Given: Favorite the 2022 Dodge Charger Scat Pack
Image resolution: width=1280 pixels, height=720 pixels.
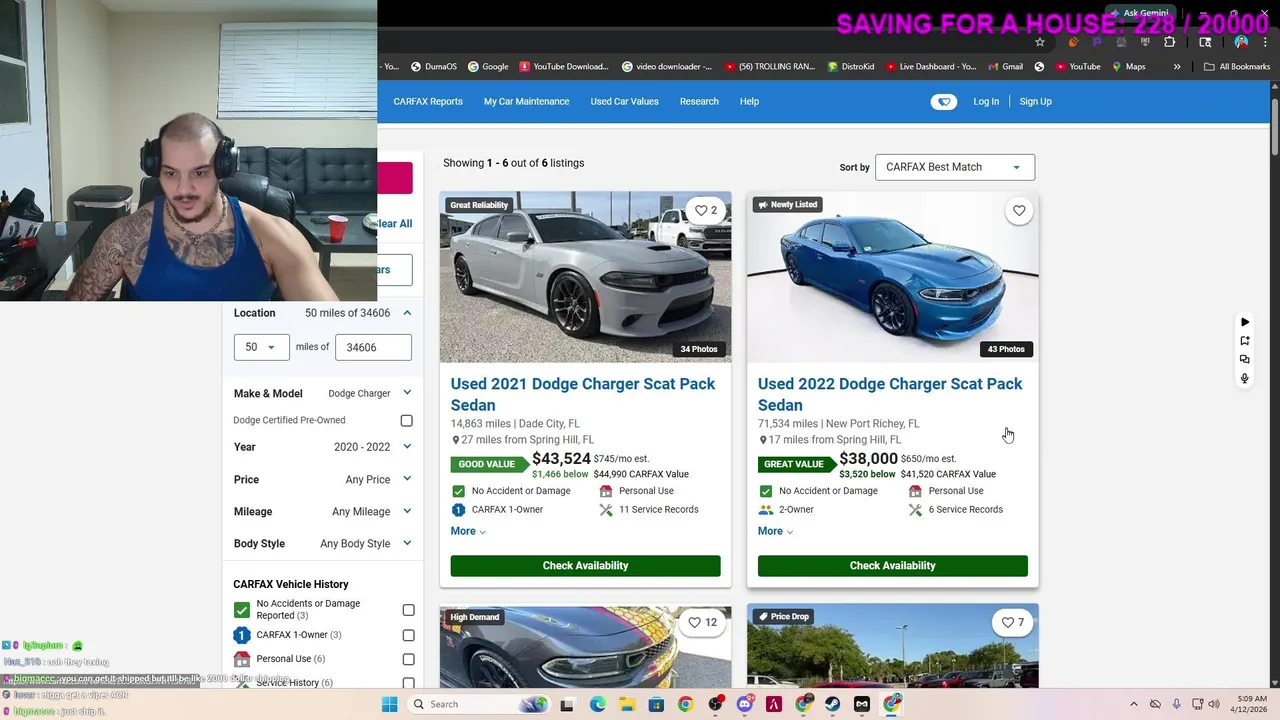Looking at the screenshot, I should [x=1019, y=210].
